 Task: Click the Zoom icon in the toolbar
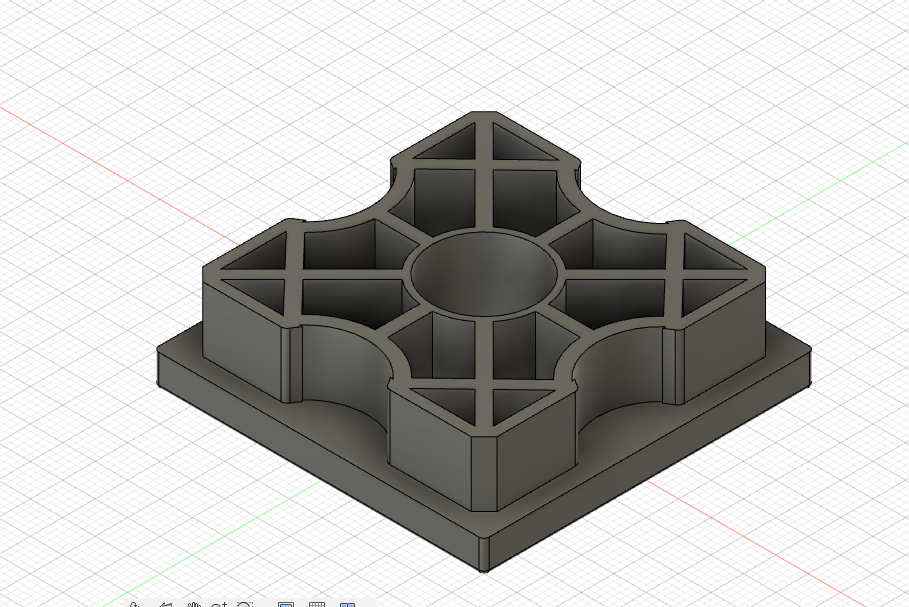click(217, 604)
